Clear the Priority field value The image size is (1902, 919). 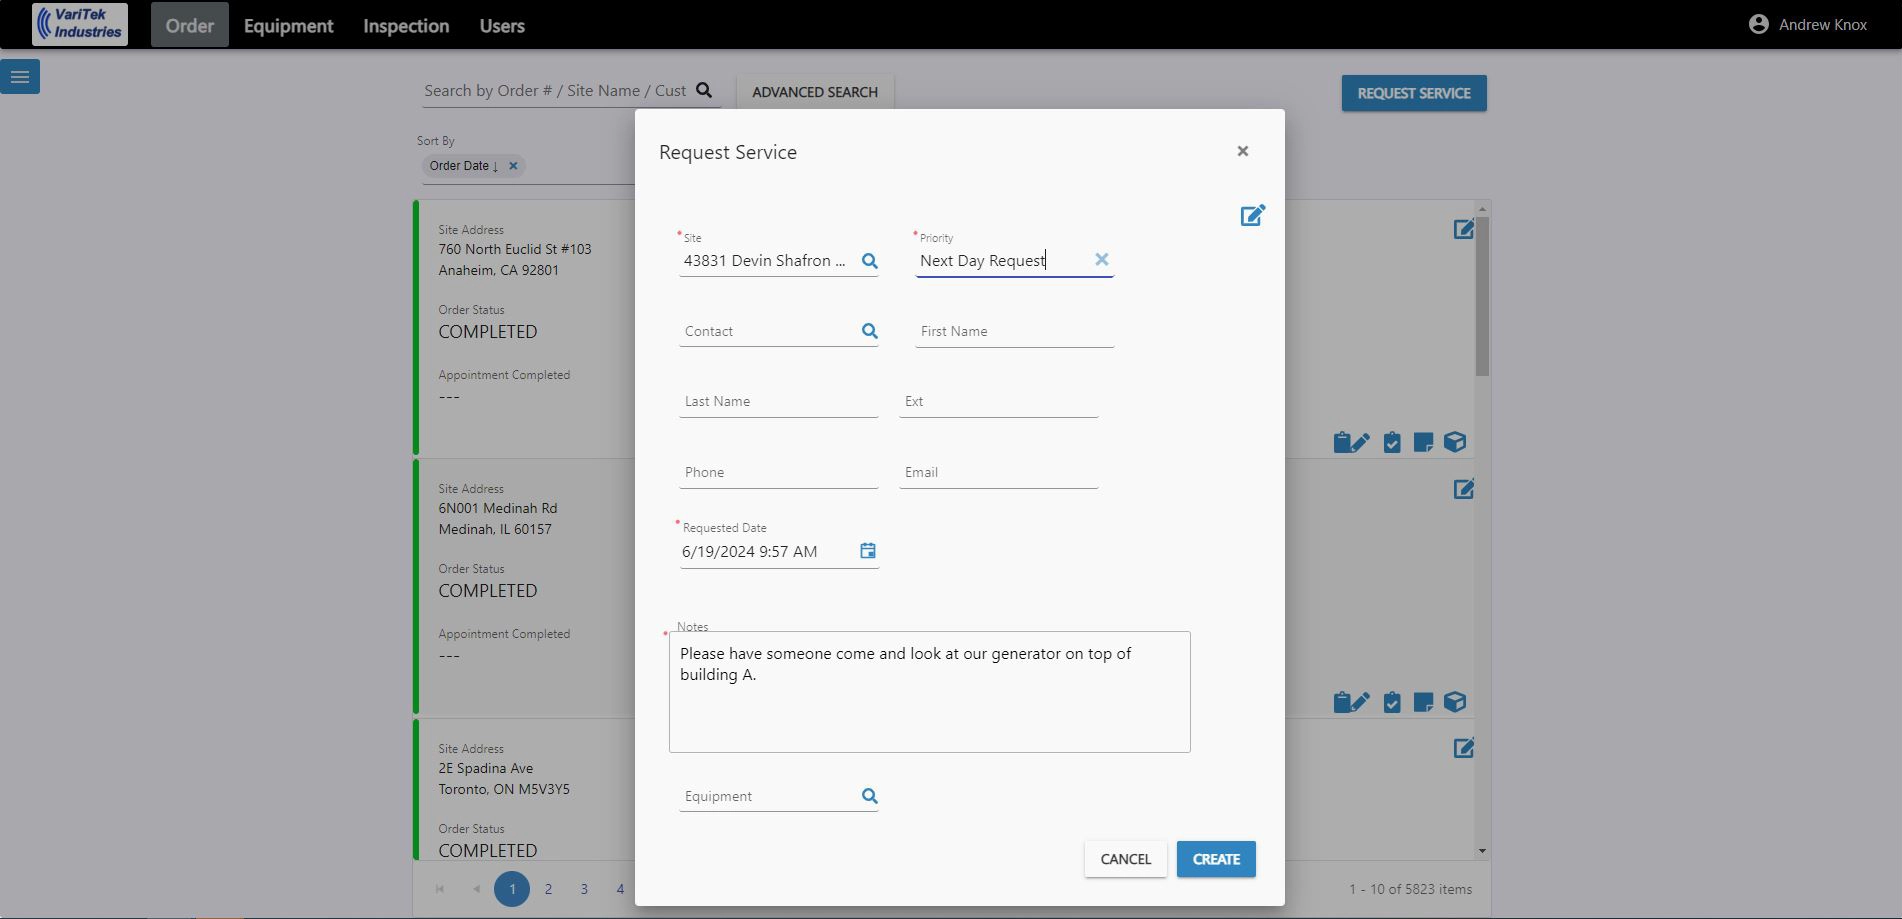(1101, 260)
